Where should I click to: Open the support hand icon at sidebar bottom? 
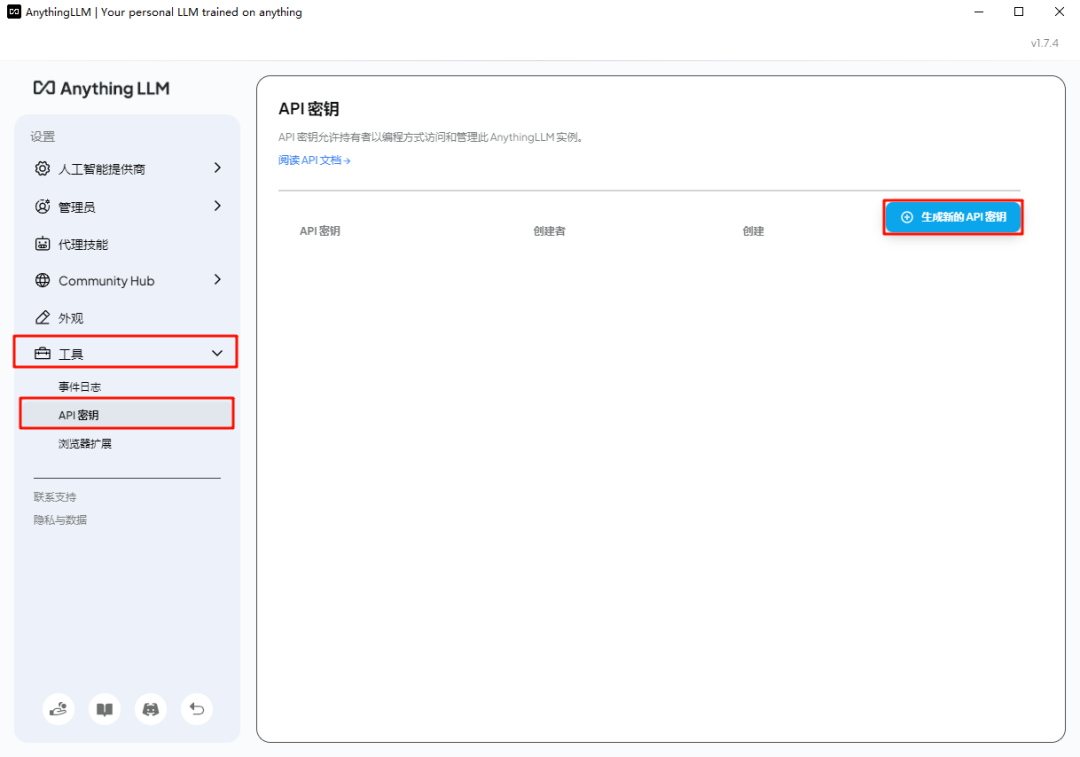point(59,709)
